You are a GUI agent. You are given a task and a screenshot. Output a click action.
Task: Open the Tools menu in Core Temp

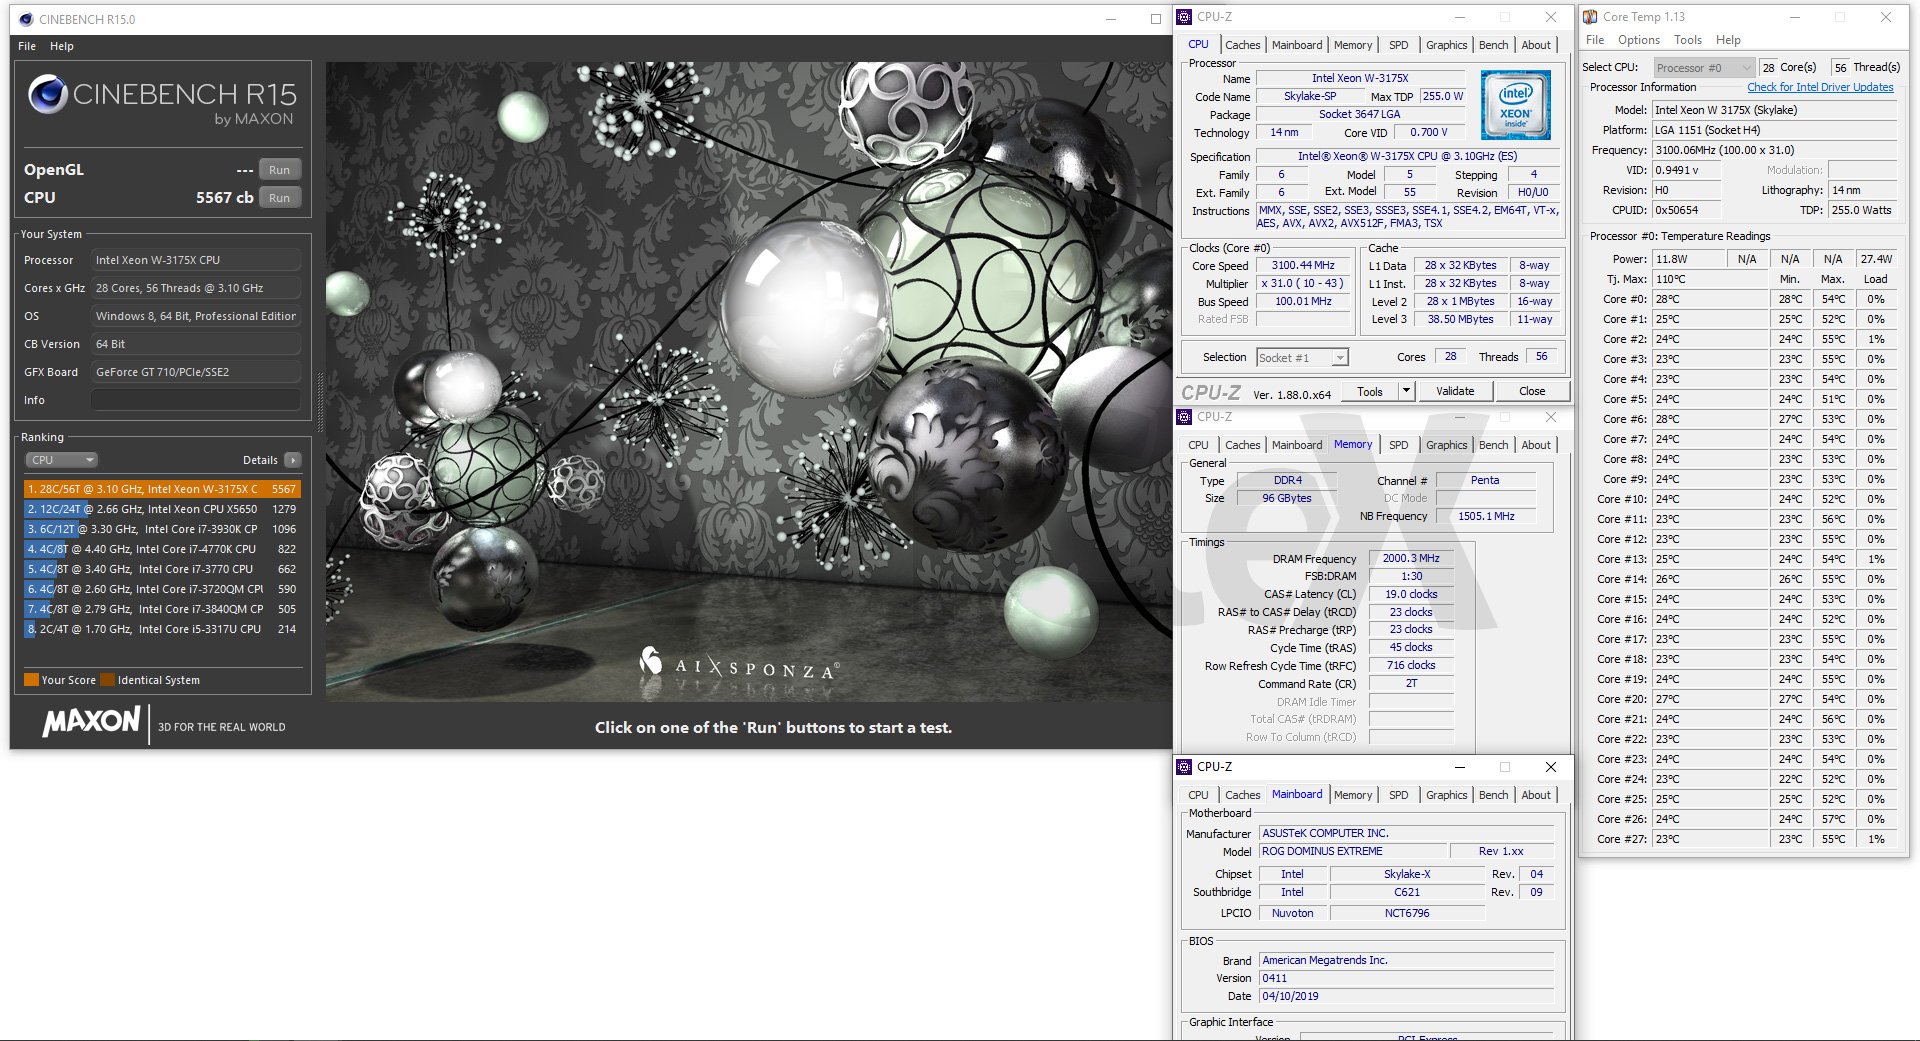coord(1688,40)
